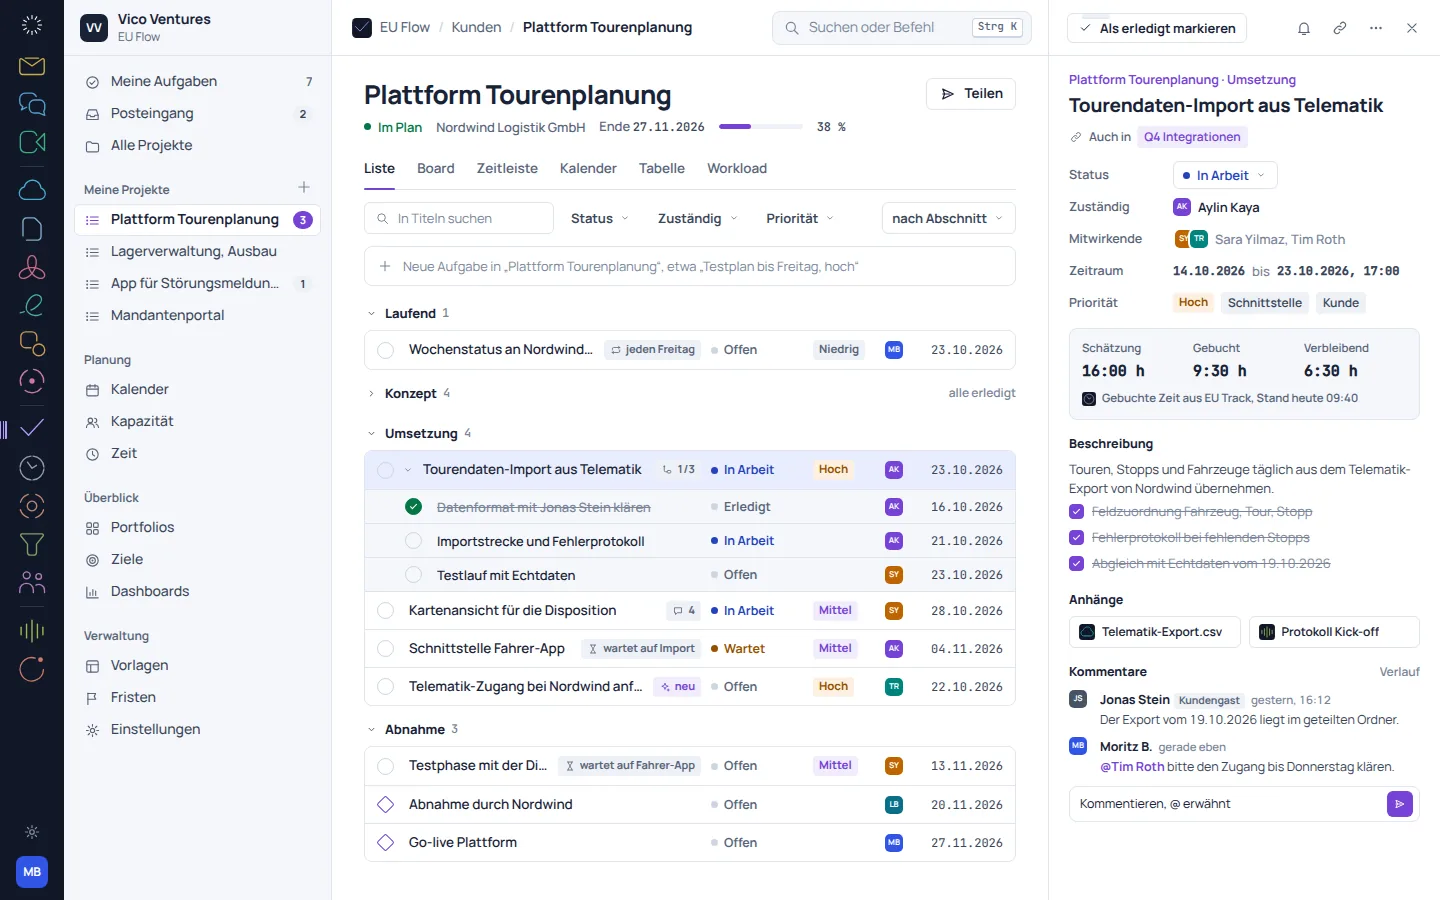
Task: Uncheck Feldzuordnung Fahrzeug, Tour, Stopp item
Action: pyautogui.click(x=1076, y=512)
